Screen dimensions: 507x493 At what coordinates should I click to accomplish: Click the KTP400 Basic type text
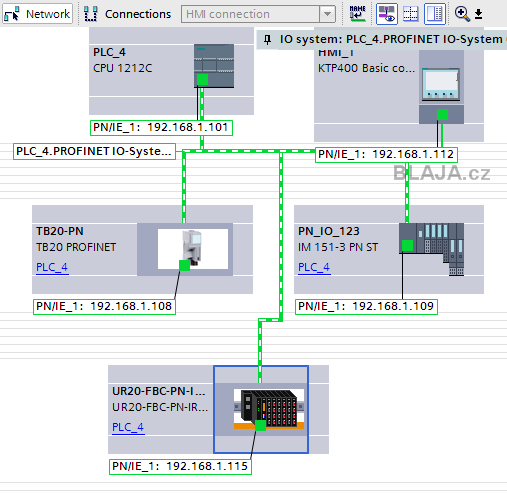(x=366, y=68)
